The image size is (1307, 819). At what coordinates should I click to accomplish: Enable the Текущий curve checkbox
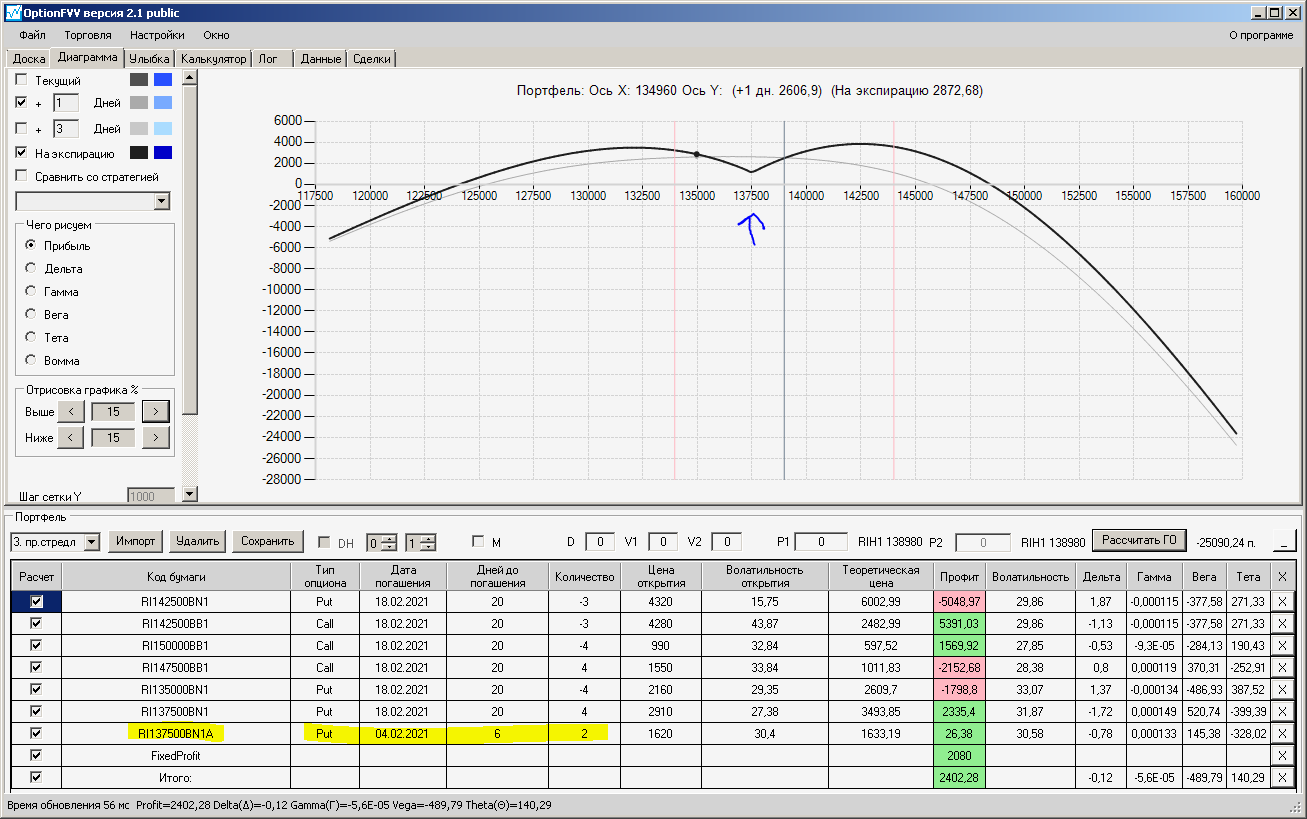tap(21, 80)
